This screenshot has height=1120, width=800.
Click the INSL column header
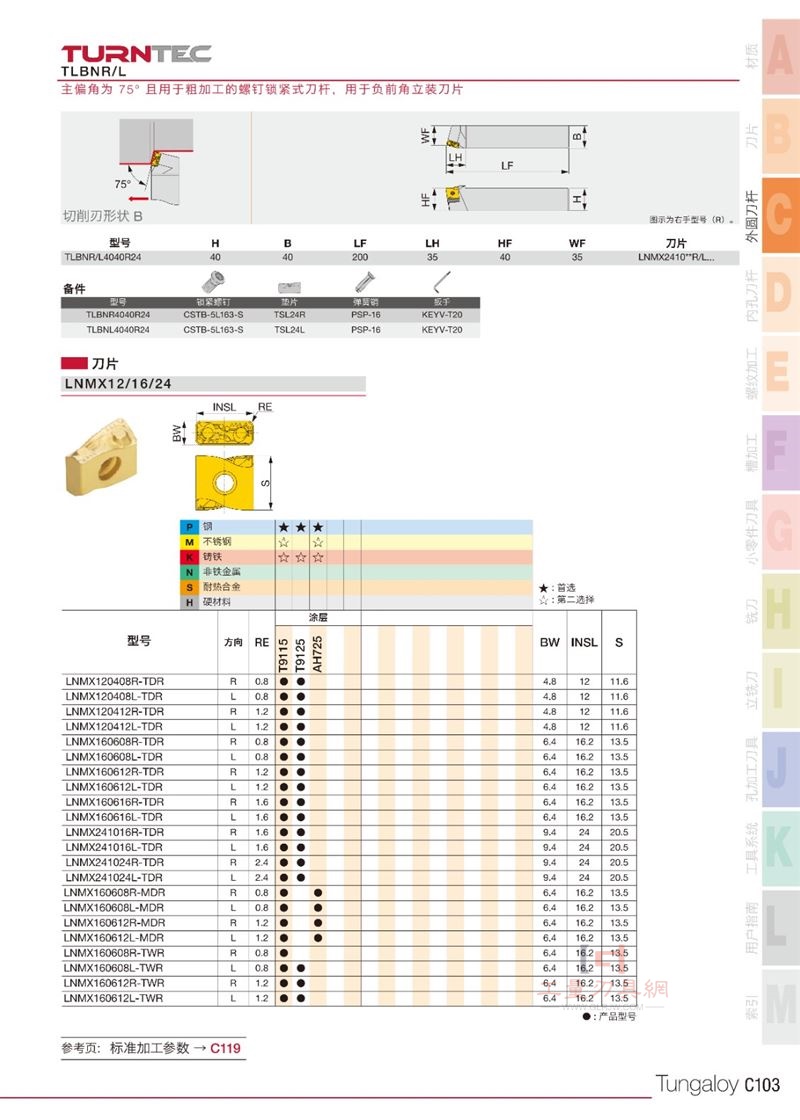584,642
